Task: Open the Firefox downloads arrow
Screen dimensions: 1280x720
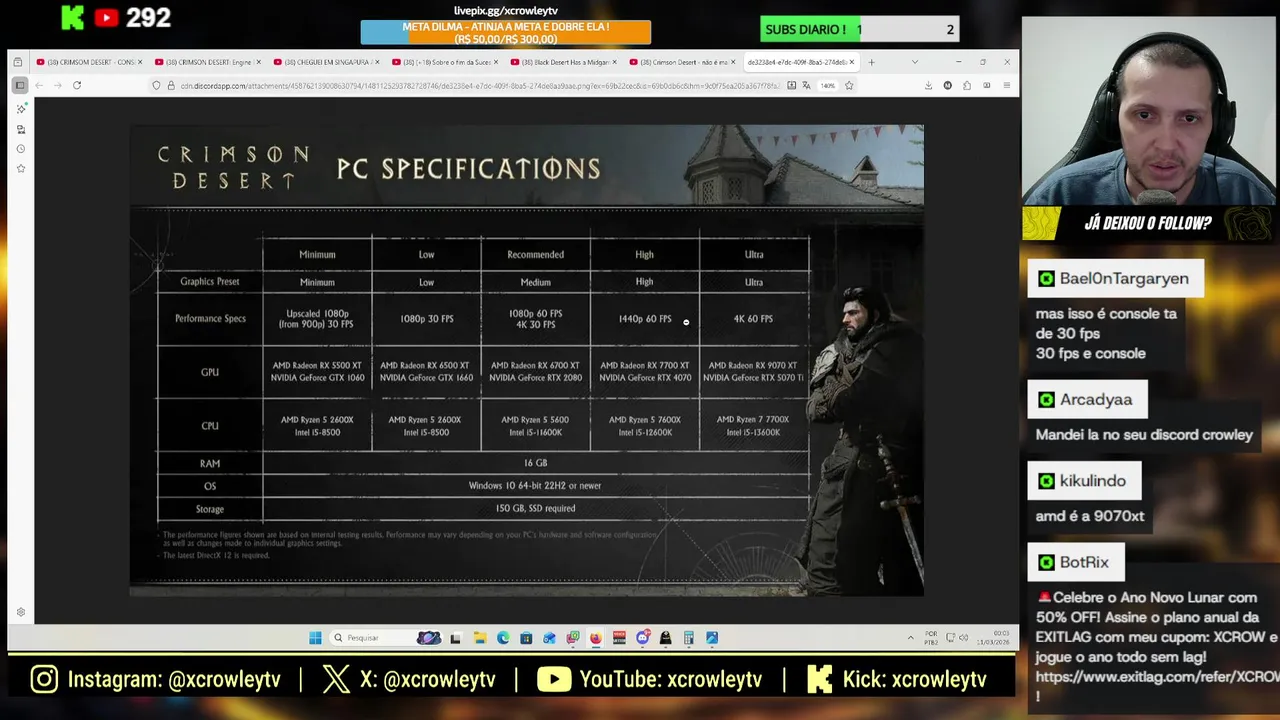Action: (x=928, y=85)
